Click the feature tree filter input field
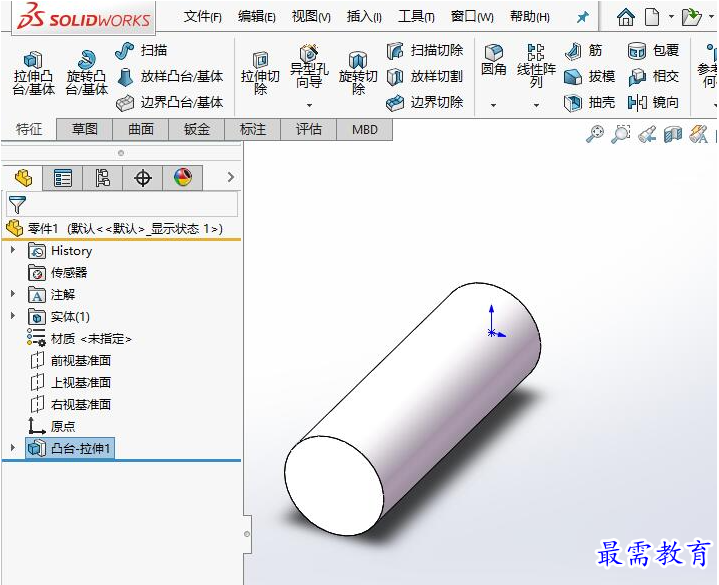The height and width of the screenshot is (585, 719). click(x=122, y=204)
